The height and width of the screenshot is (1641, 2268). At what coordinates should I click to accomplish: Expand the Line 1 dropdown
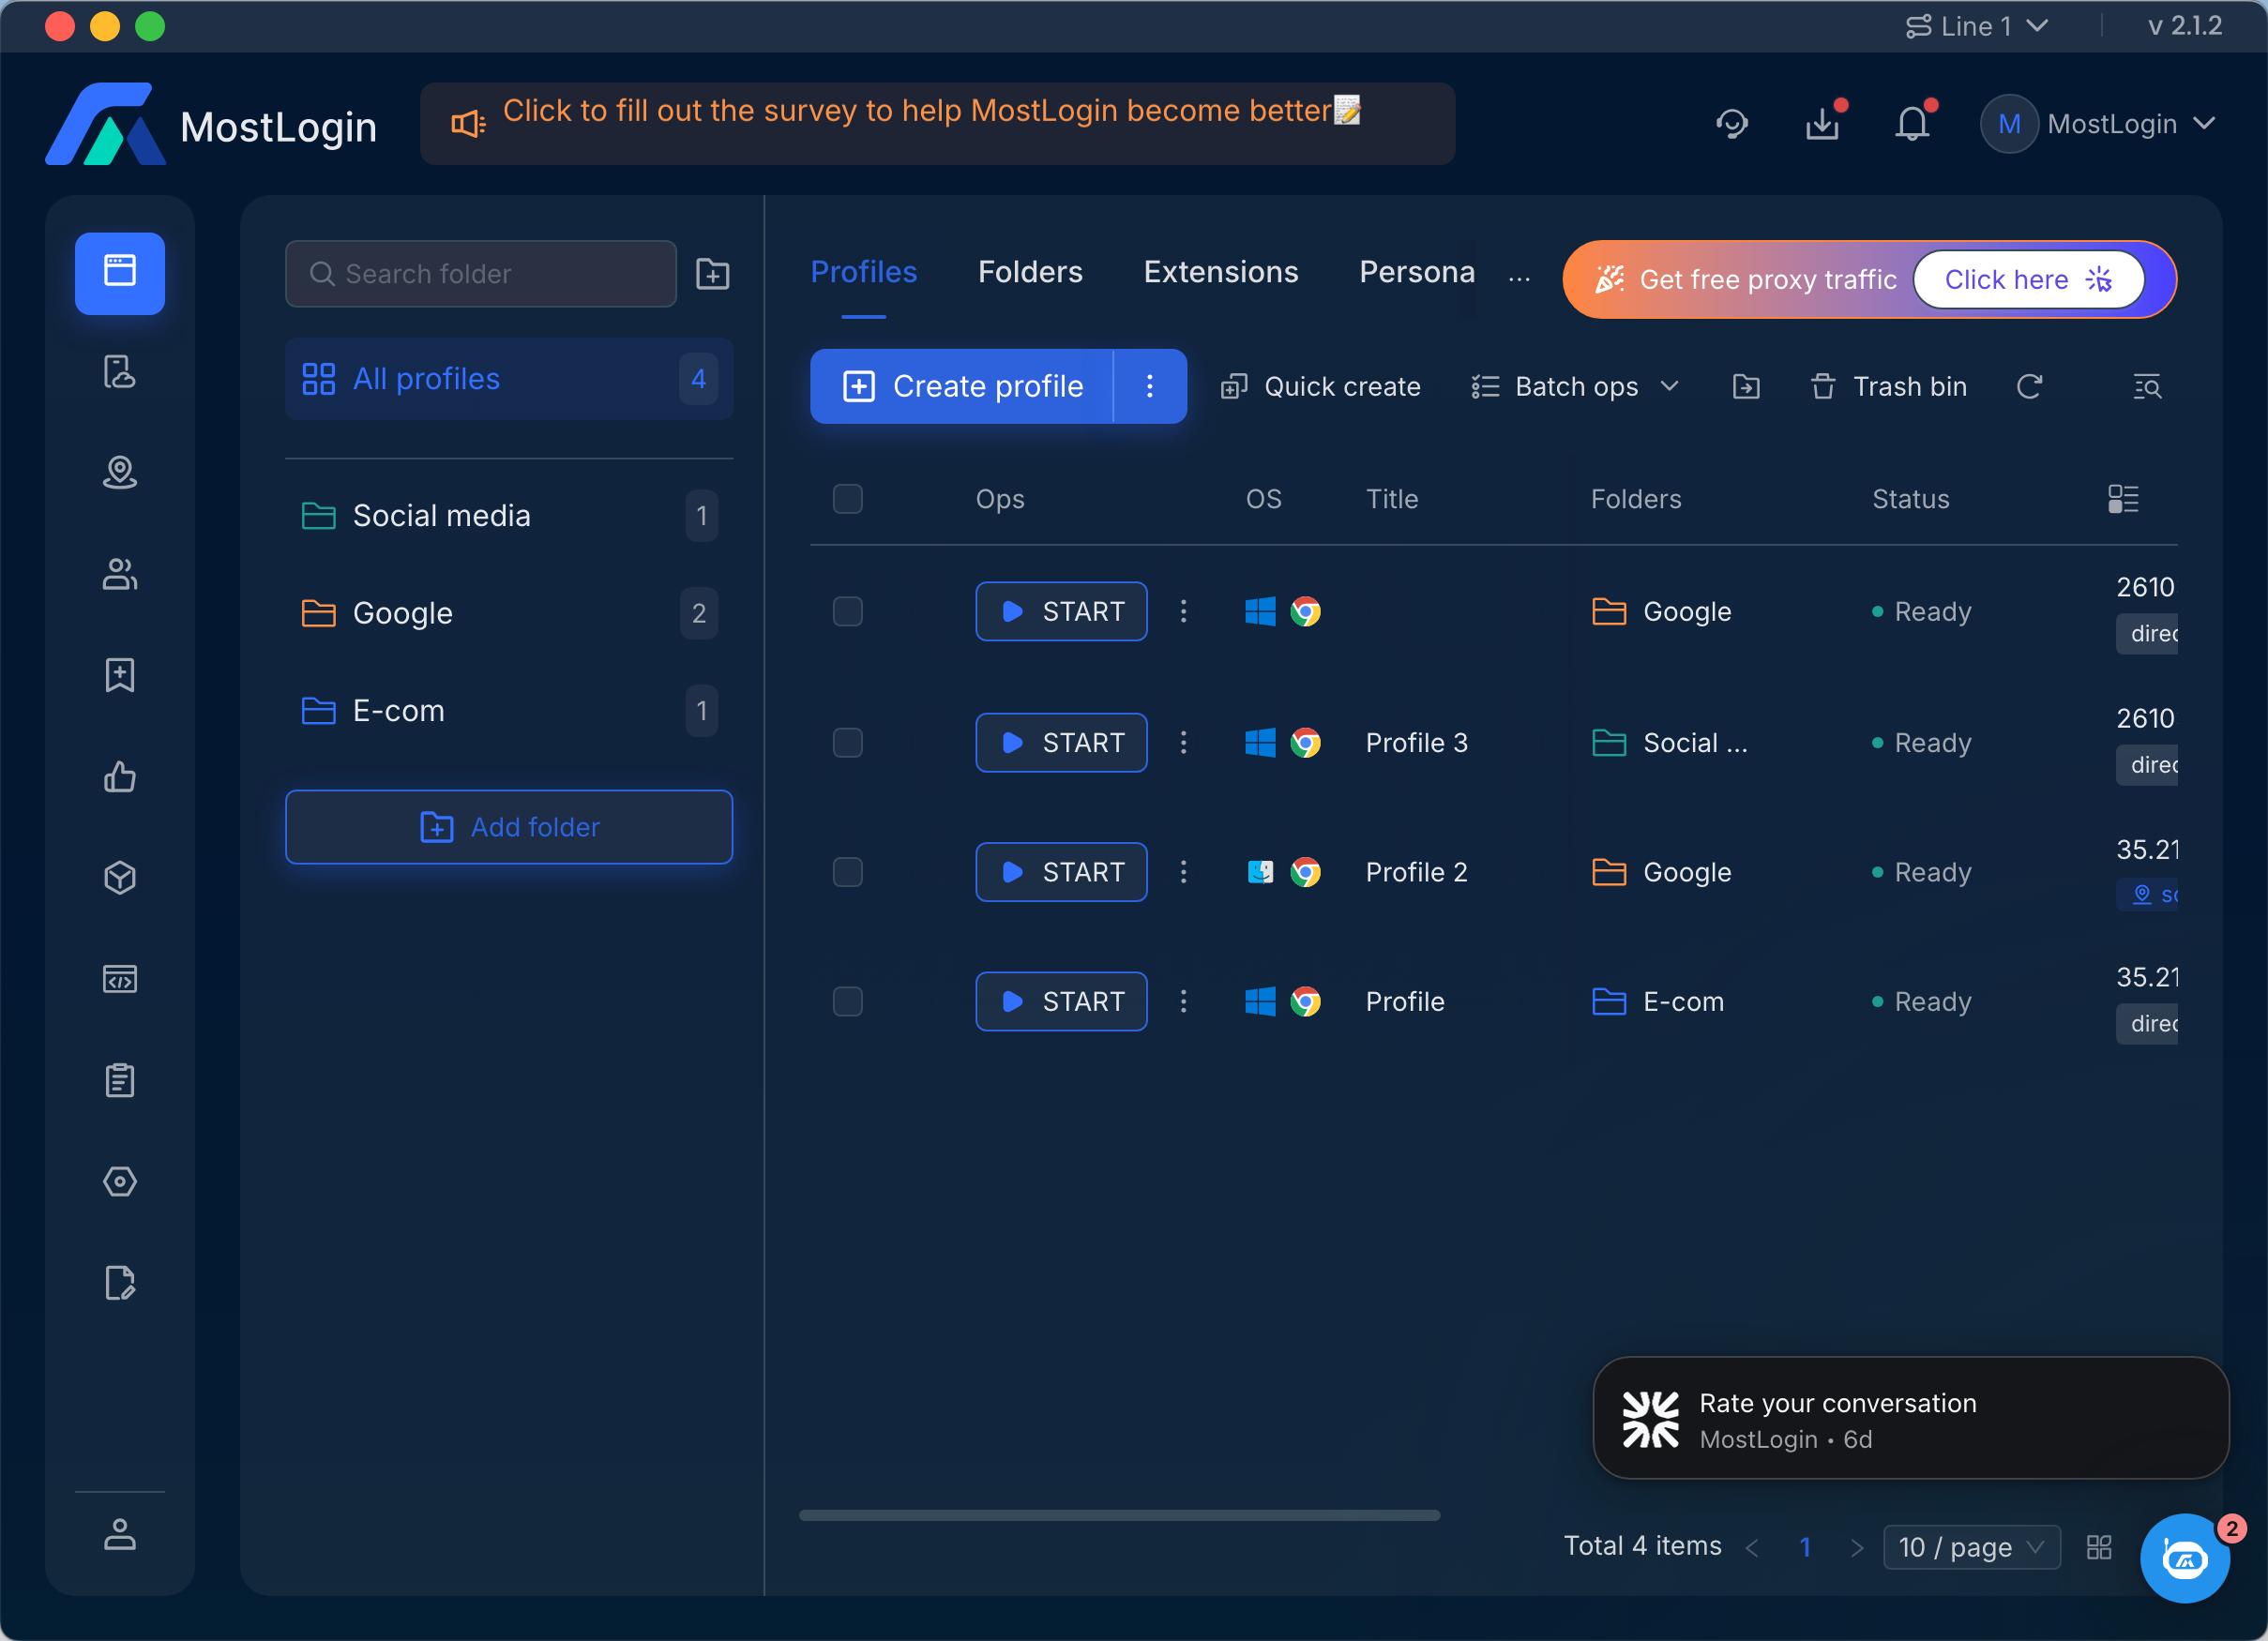(1977, 26)
